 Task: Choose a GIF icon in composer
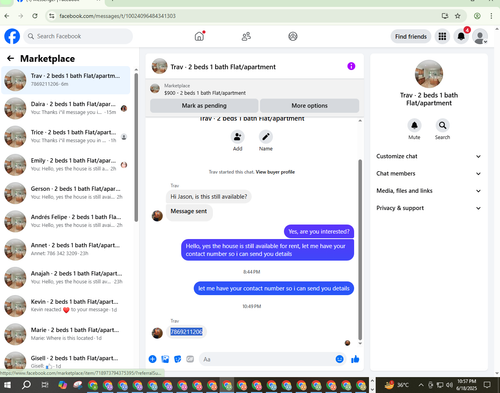[190, 359]
